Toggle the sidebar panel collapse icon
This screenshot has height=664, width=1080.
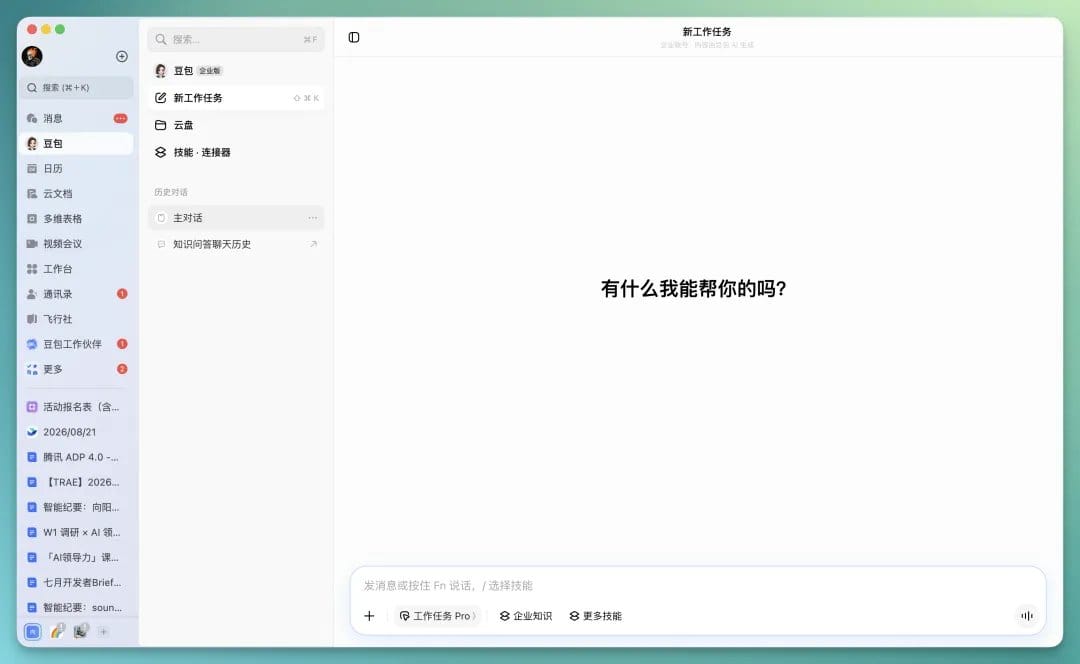(x=354, y=37)
